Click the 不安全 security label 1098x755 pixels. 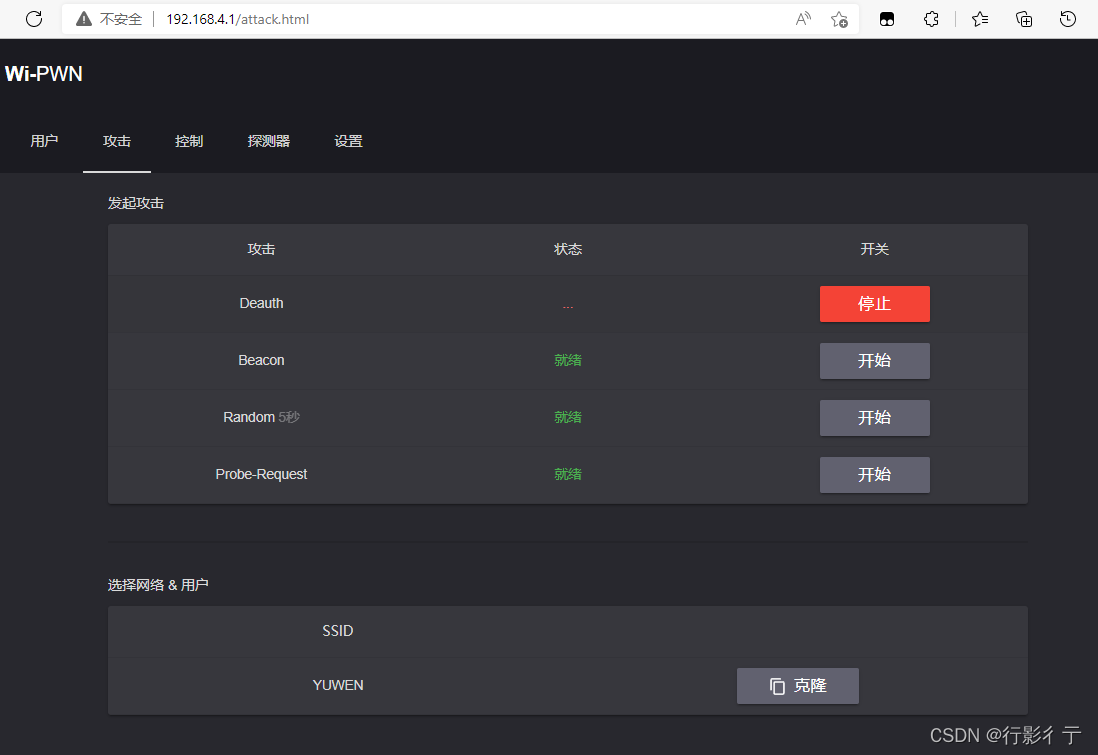coord(120,19)
